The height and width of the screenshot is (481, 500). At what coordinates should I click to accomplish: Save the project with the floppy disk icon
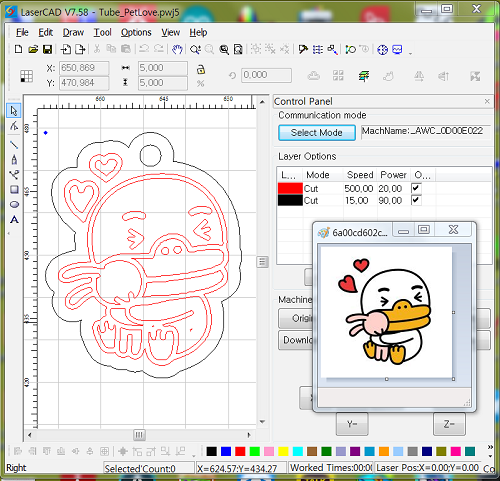point(47,49)
